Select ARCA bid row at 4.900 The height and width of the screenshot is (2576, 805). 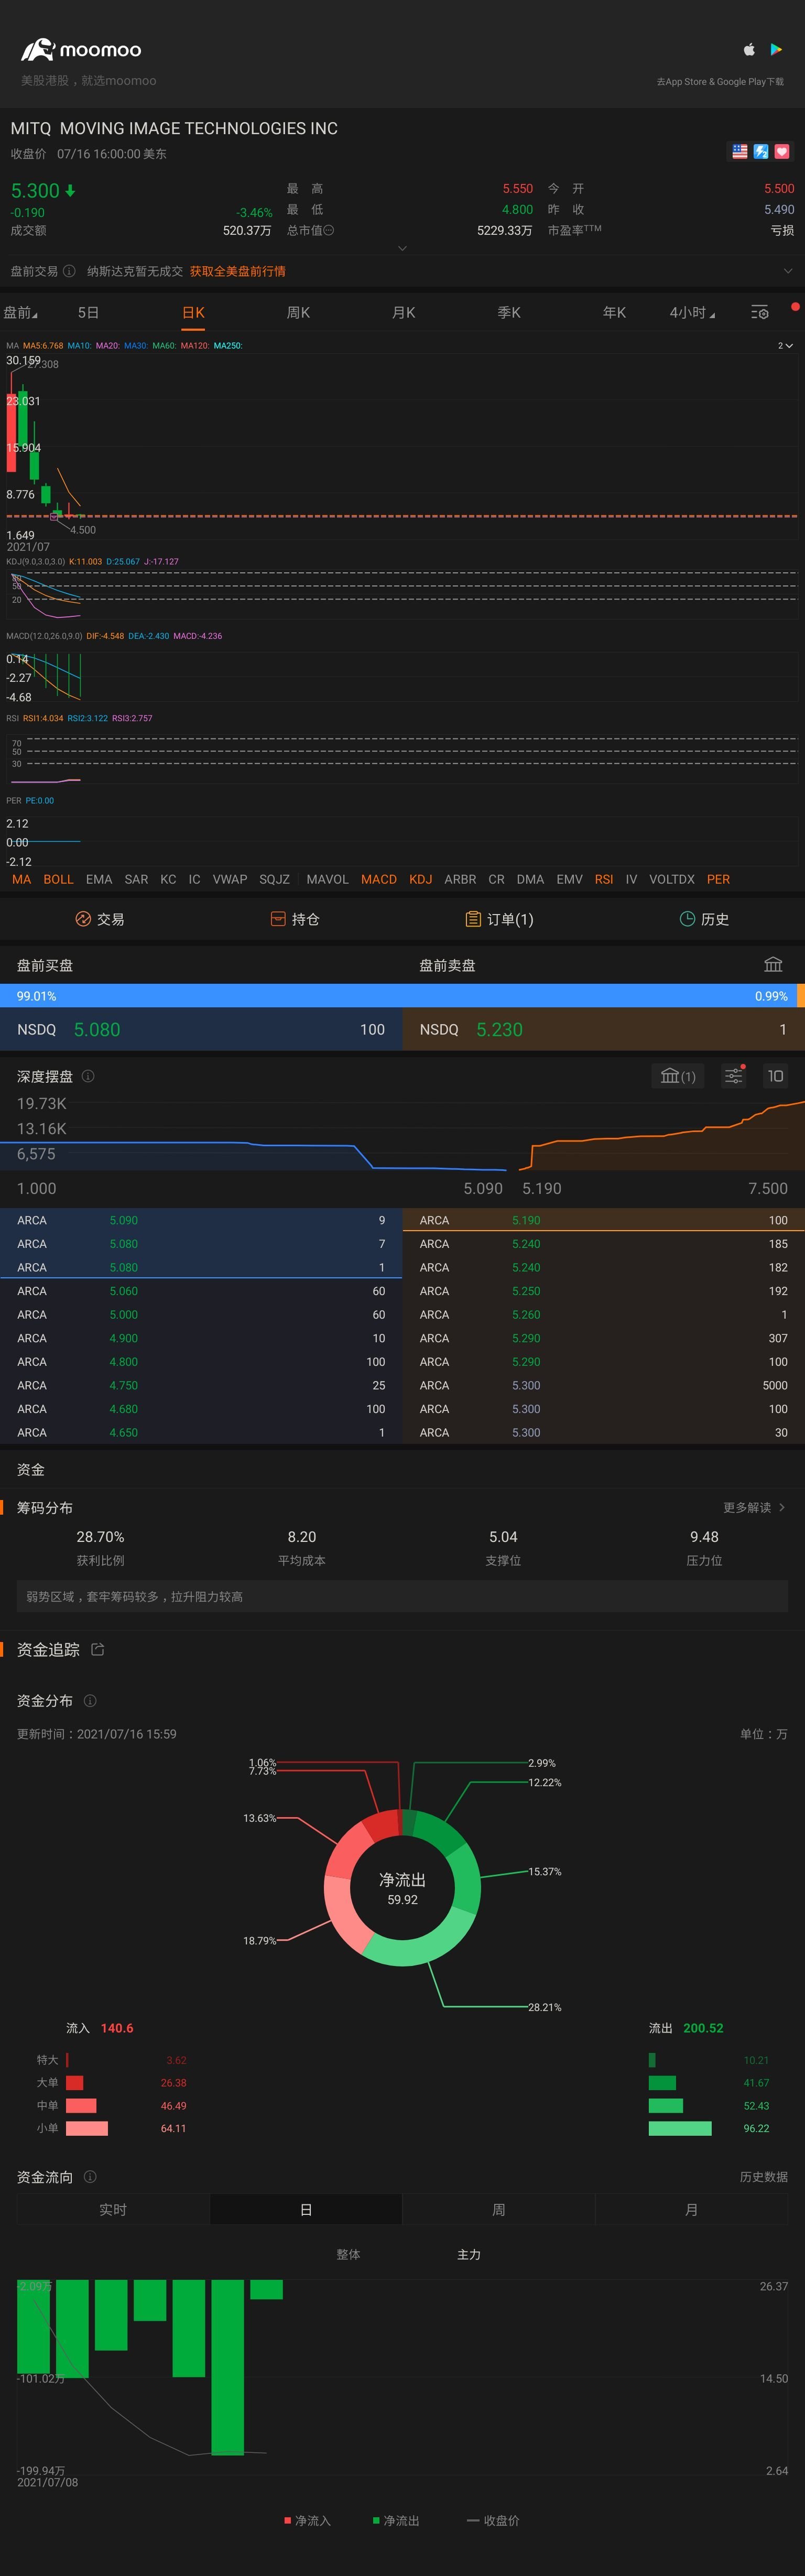[x=201, y=1338]
